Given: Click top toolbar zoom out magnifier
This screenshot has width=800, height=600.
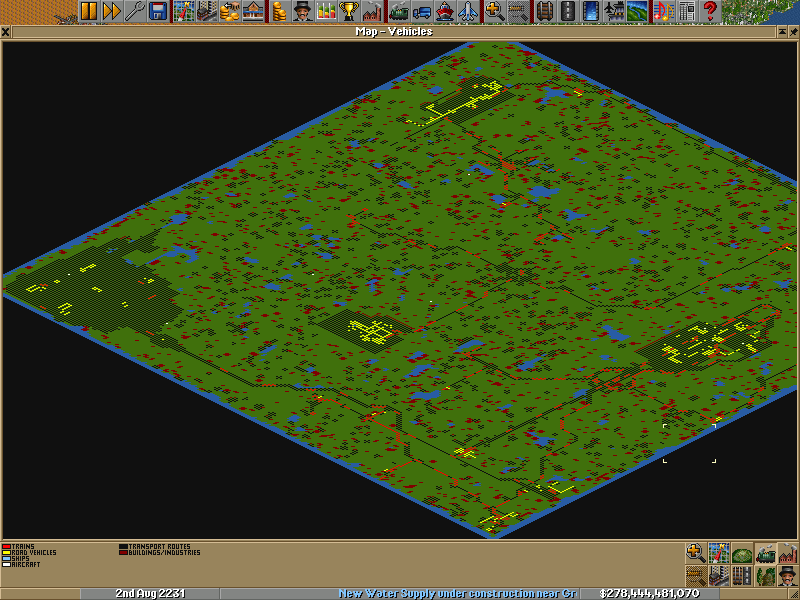Looking at the screenshot, I should pos(517,11).
